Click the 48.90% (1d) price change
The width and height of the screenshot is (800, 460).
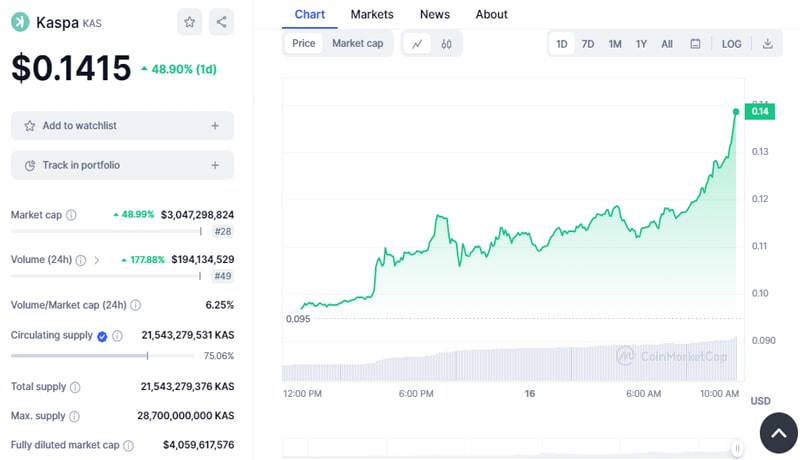(179, 69)
